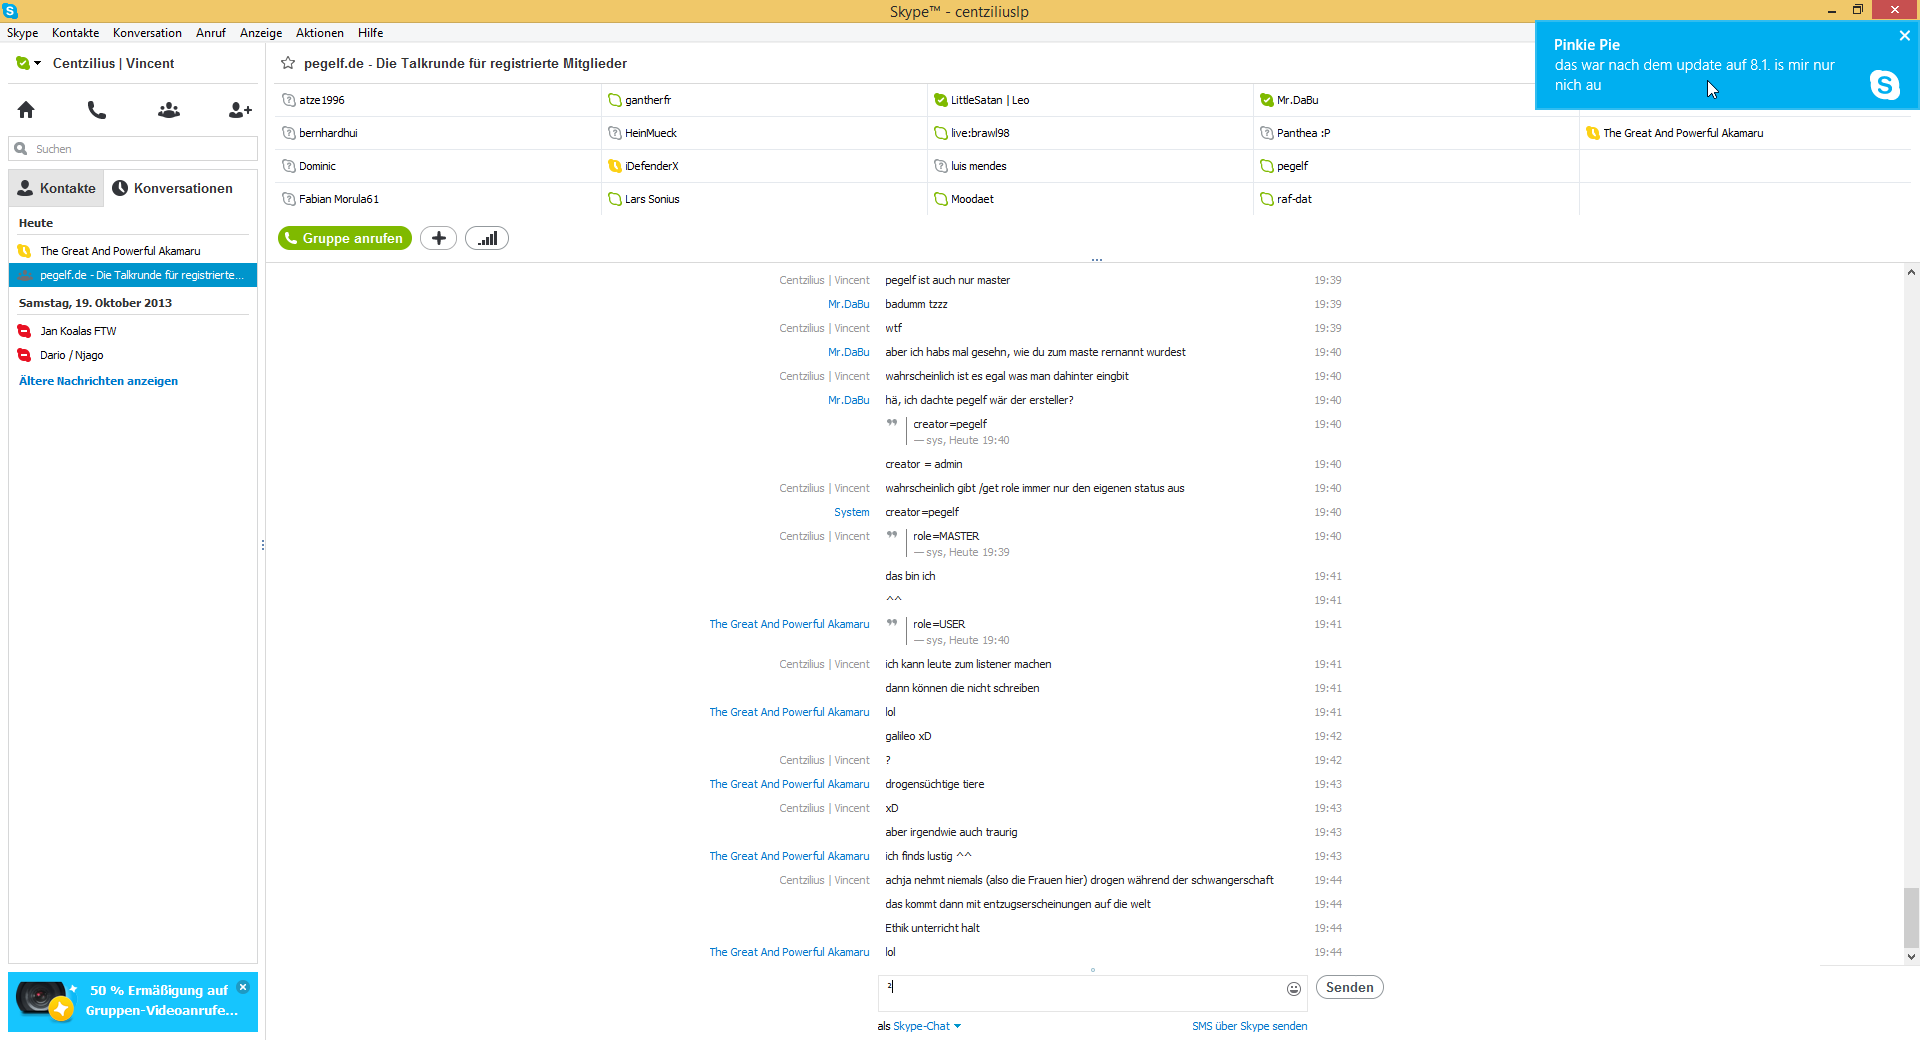Toggle favorite star for pegelf.de group
This screenshot has height=1040, width=1920.
[x=288, y=63]
